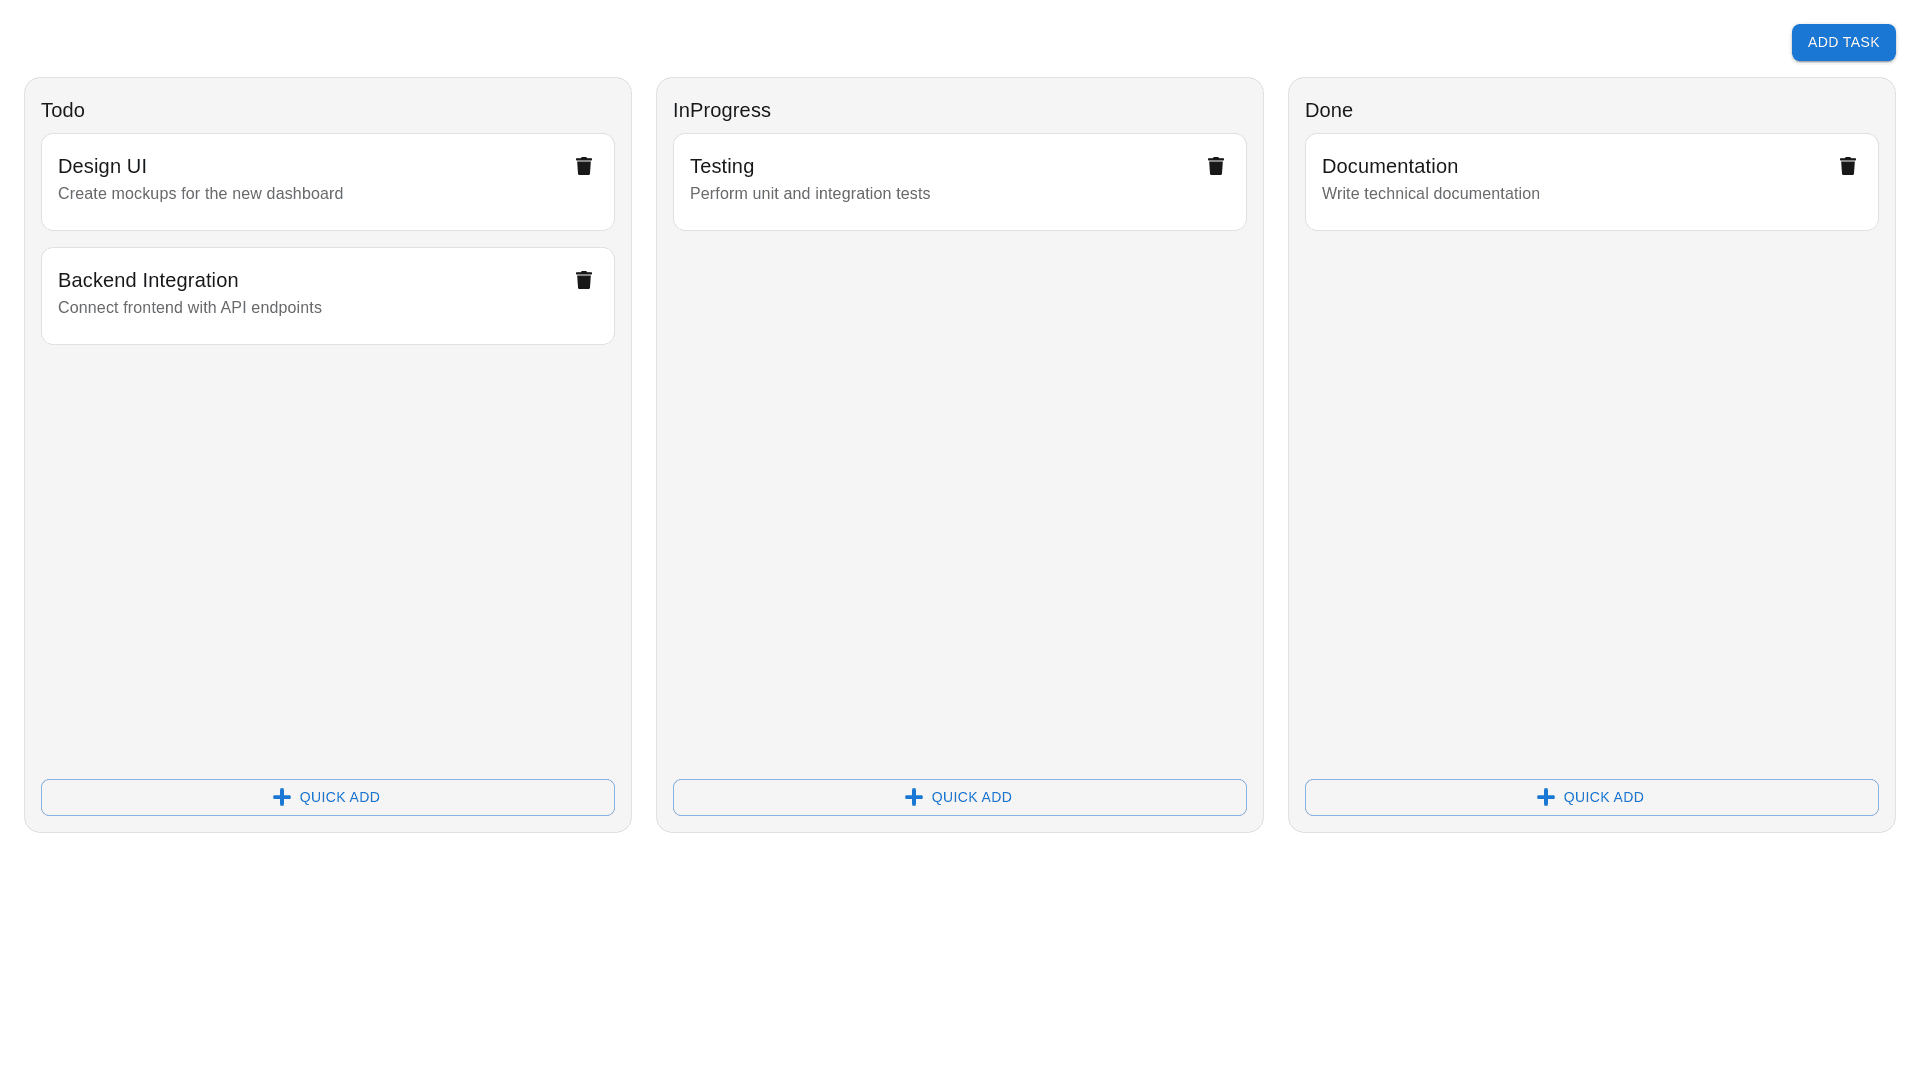
Task: Open the Design UI card title
Action: pyautogui.click(x=102, y=166)
